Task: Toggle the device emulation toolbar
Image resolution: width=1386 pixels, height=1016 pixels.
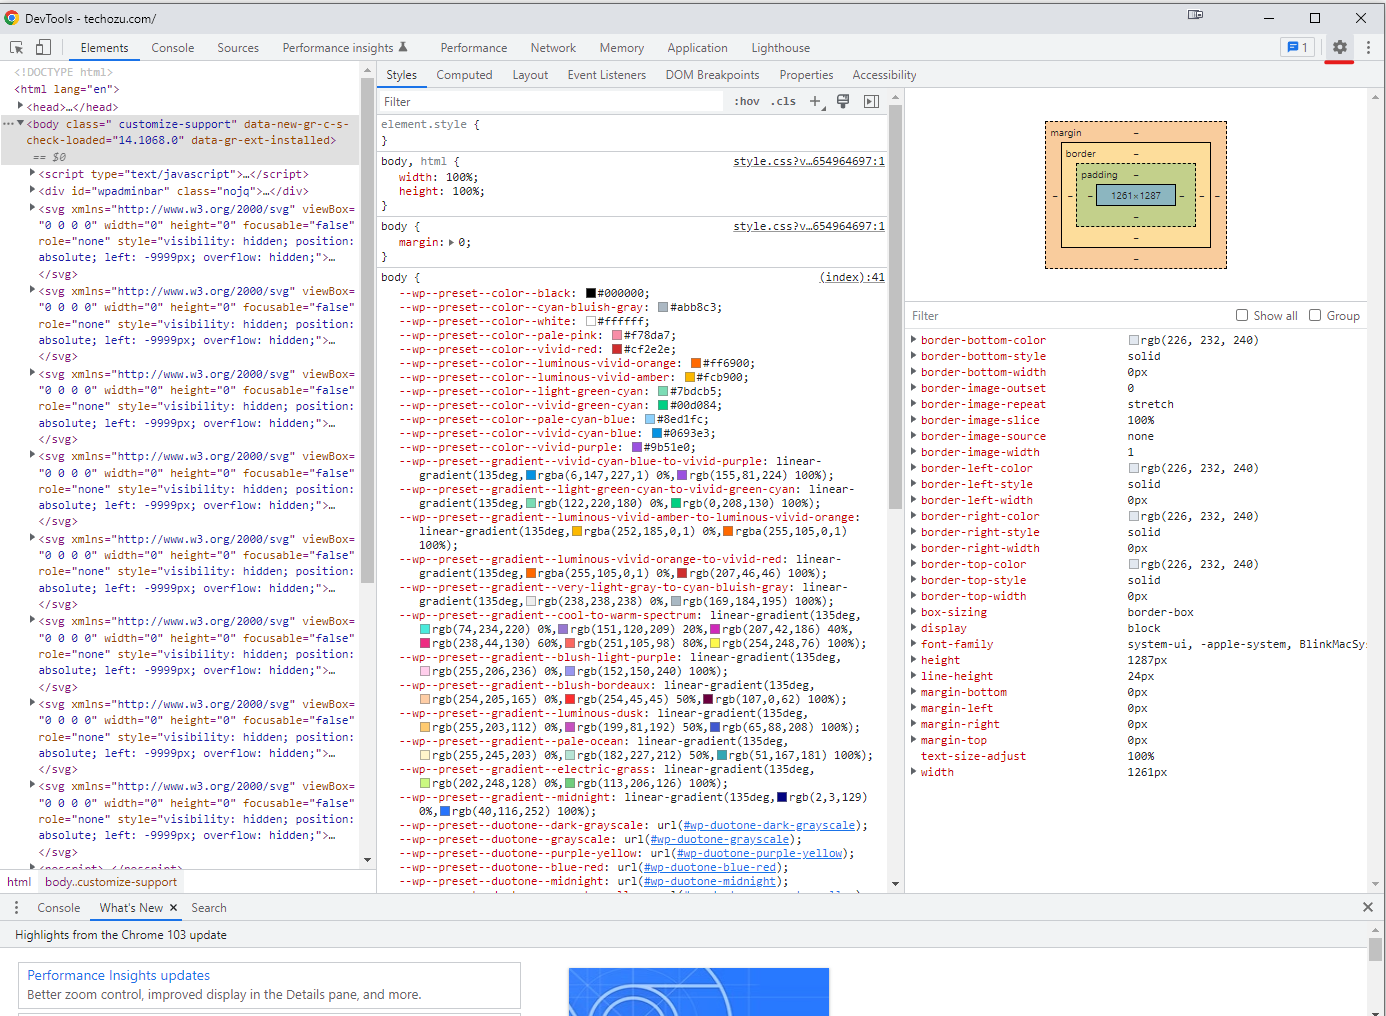Action: [41, 47]
